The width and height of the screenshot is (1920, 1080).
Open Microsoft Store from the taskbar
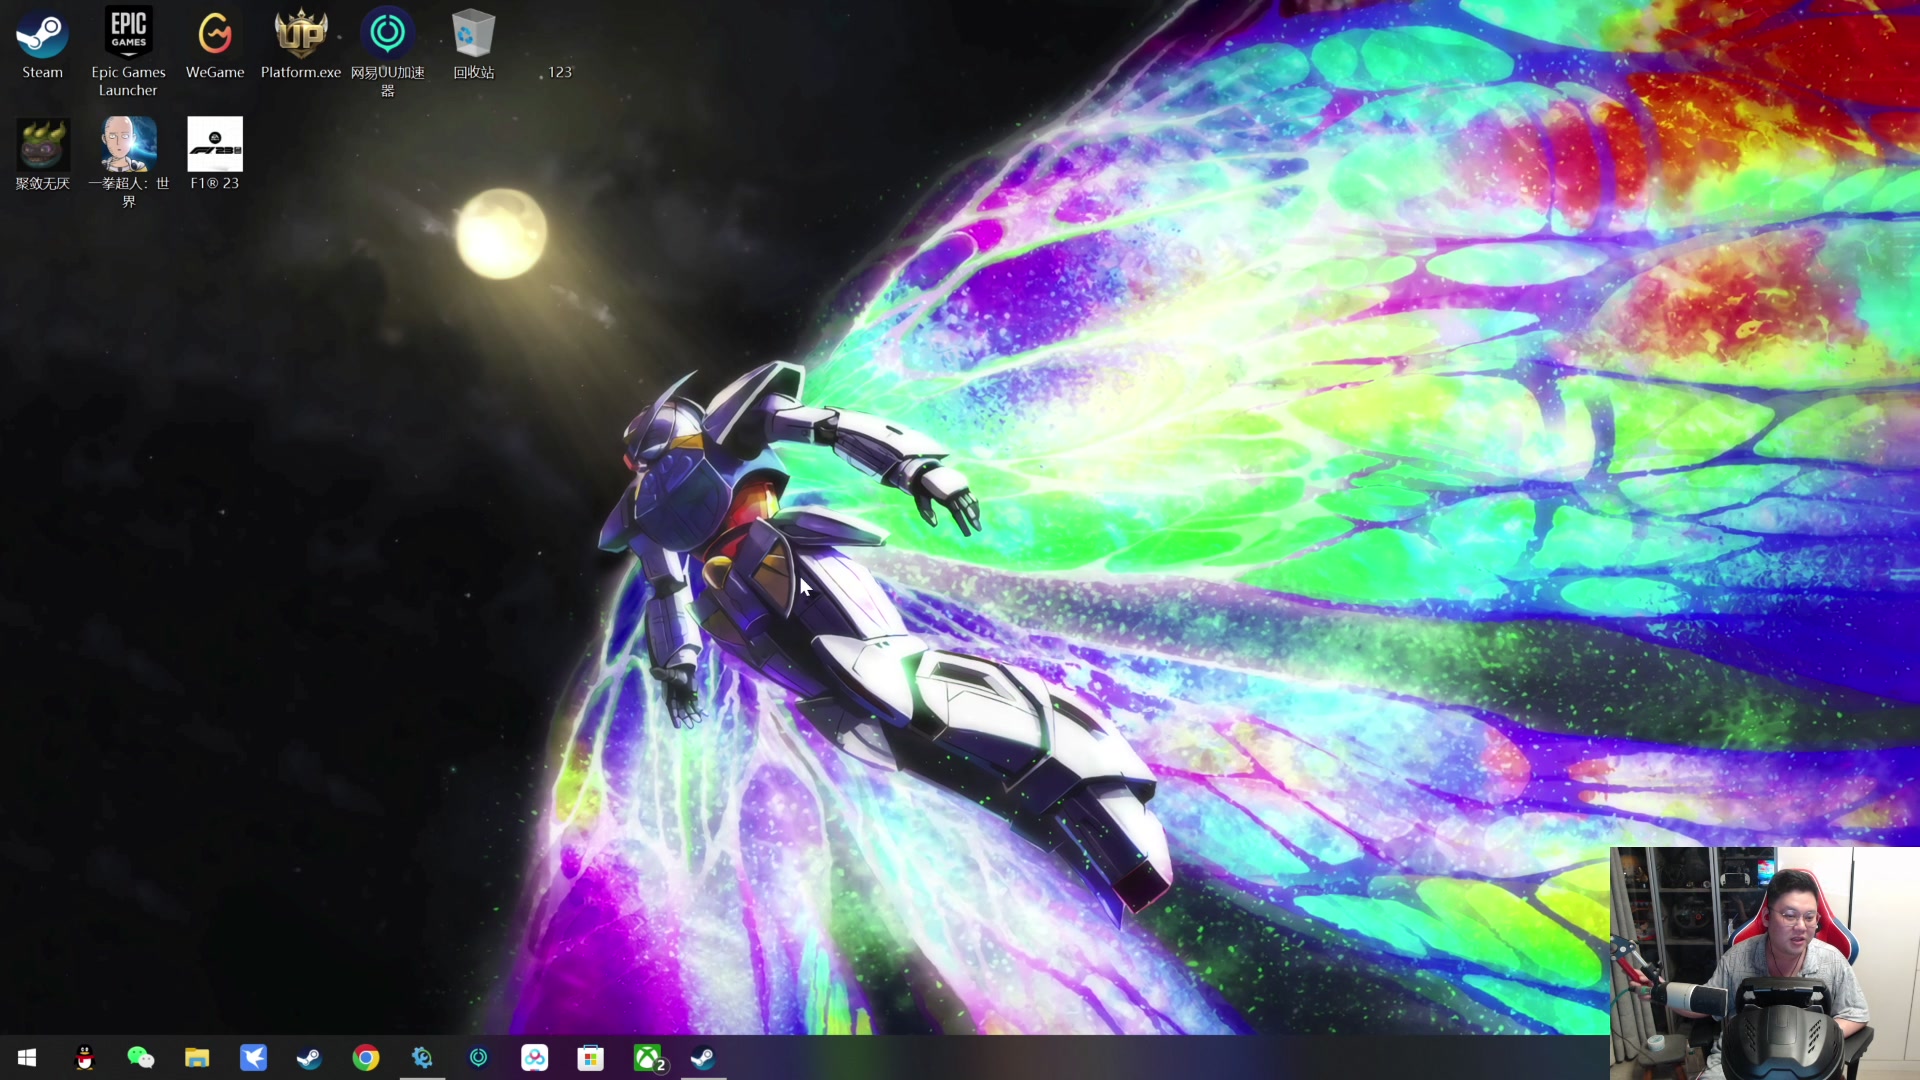[590, 1058]
